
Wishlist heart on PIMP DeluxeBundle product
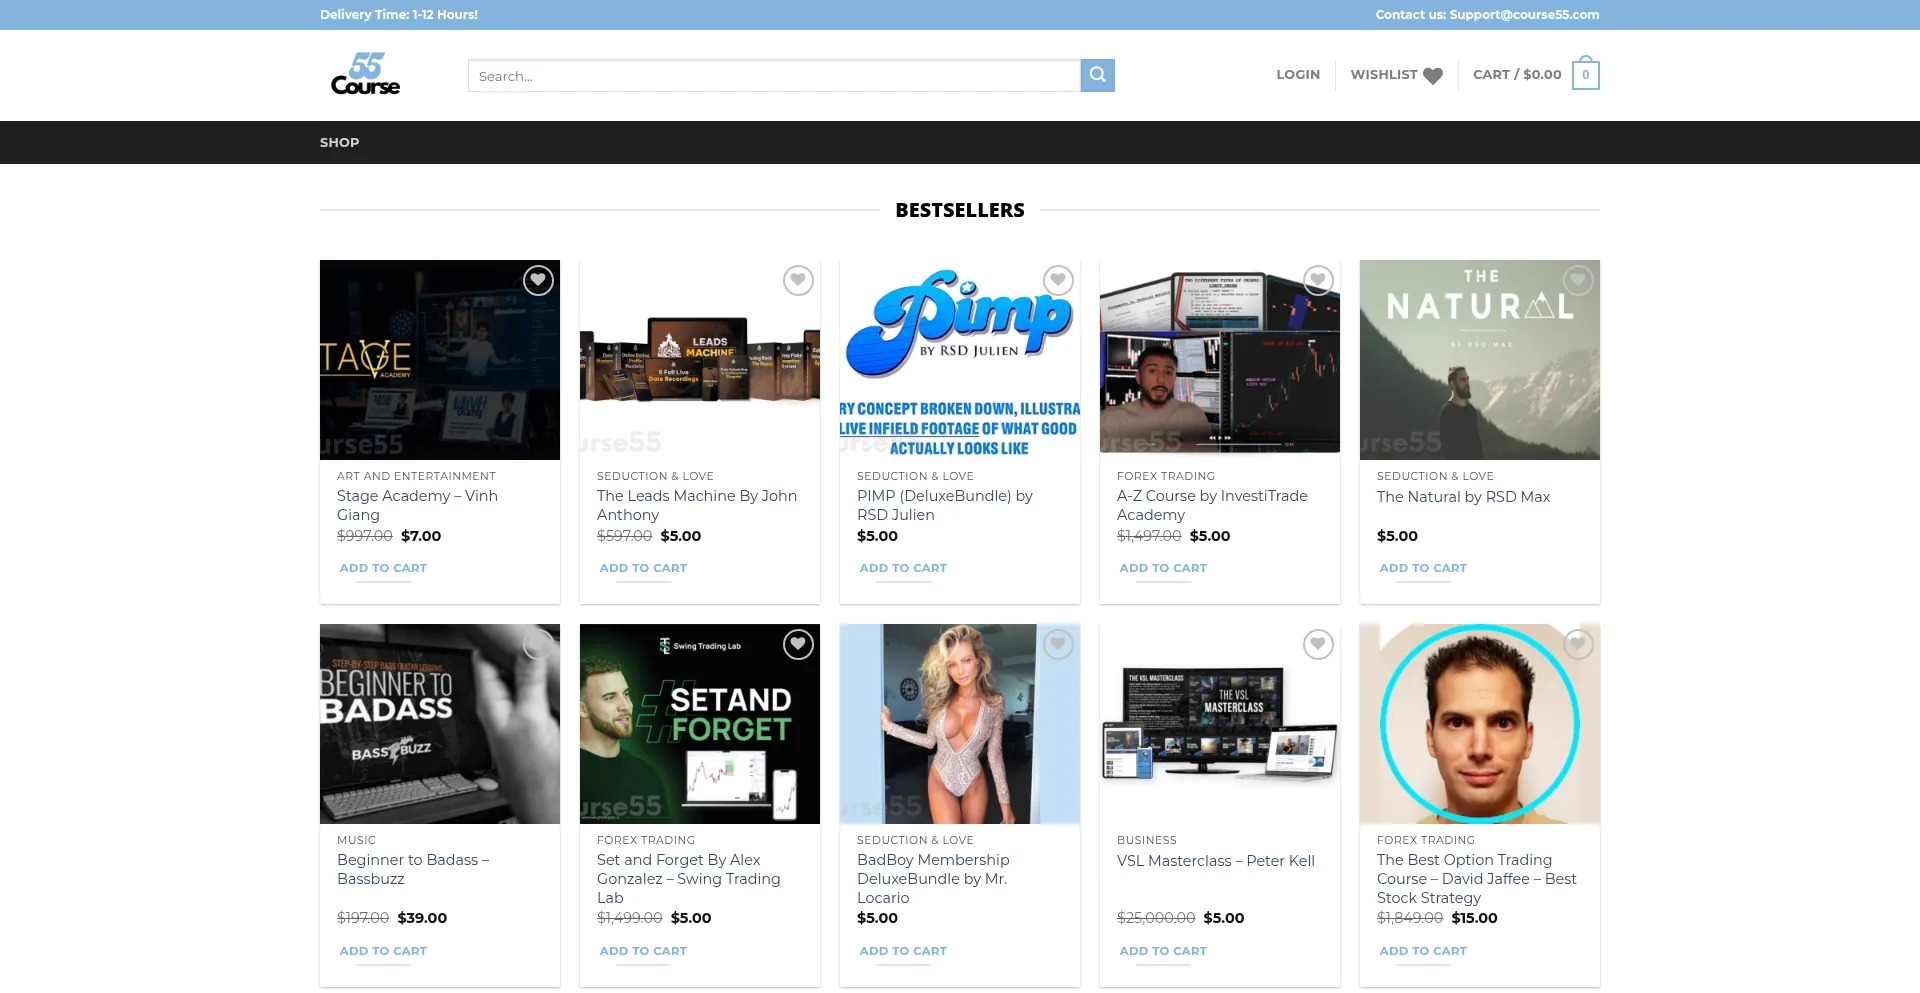coord(1058,281)
